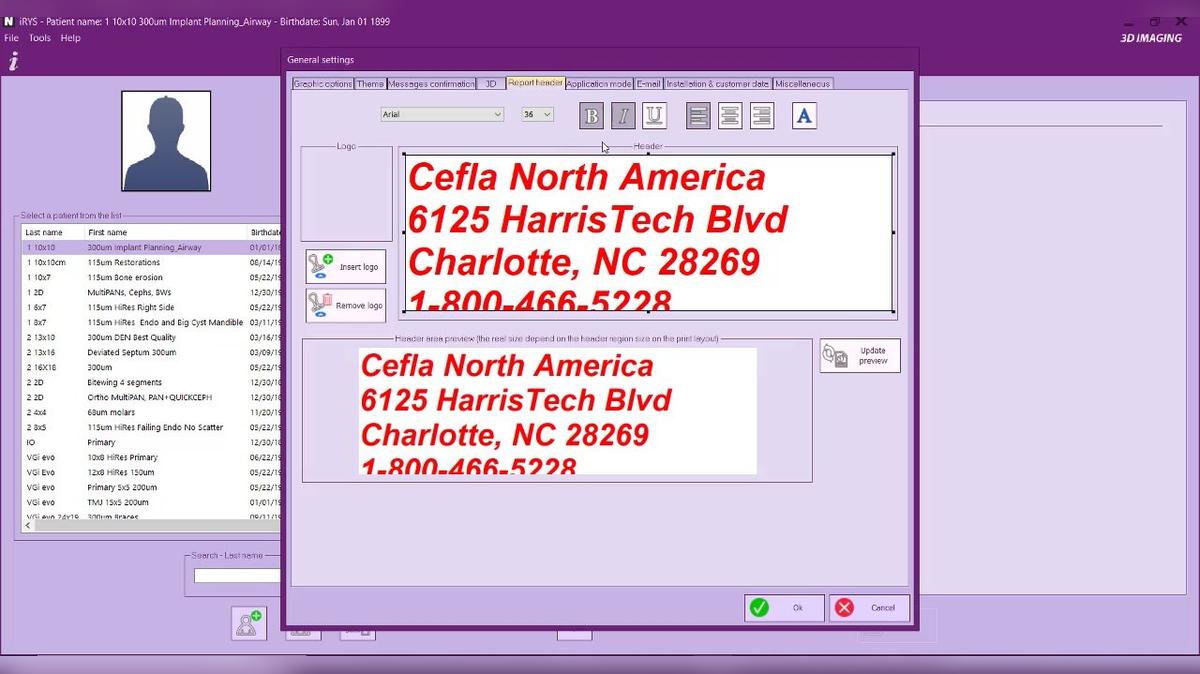
Task: Select patient MultiPANs, Cephs, BWs
Action: pos(152,292)
